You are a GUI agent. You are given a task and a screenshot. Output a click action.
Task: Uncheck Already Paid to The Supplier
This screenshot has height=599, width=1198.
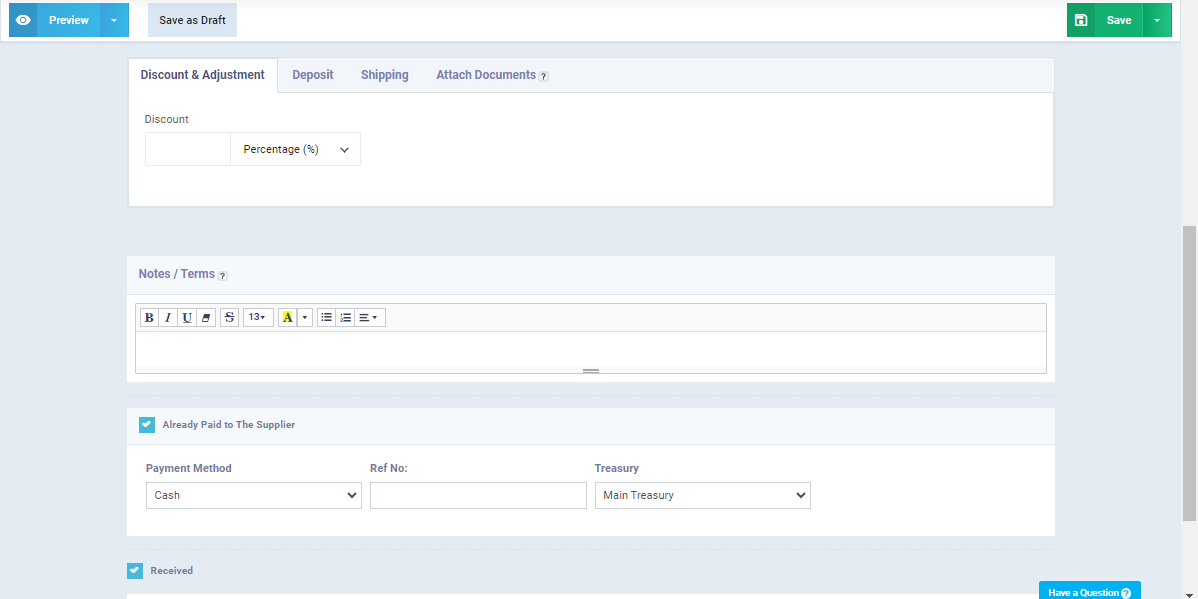(147, 425)
